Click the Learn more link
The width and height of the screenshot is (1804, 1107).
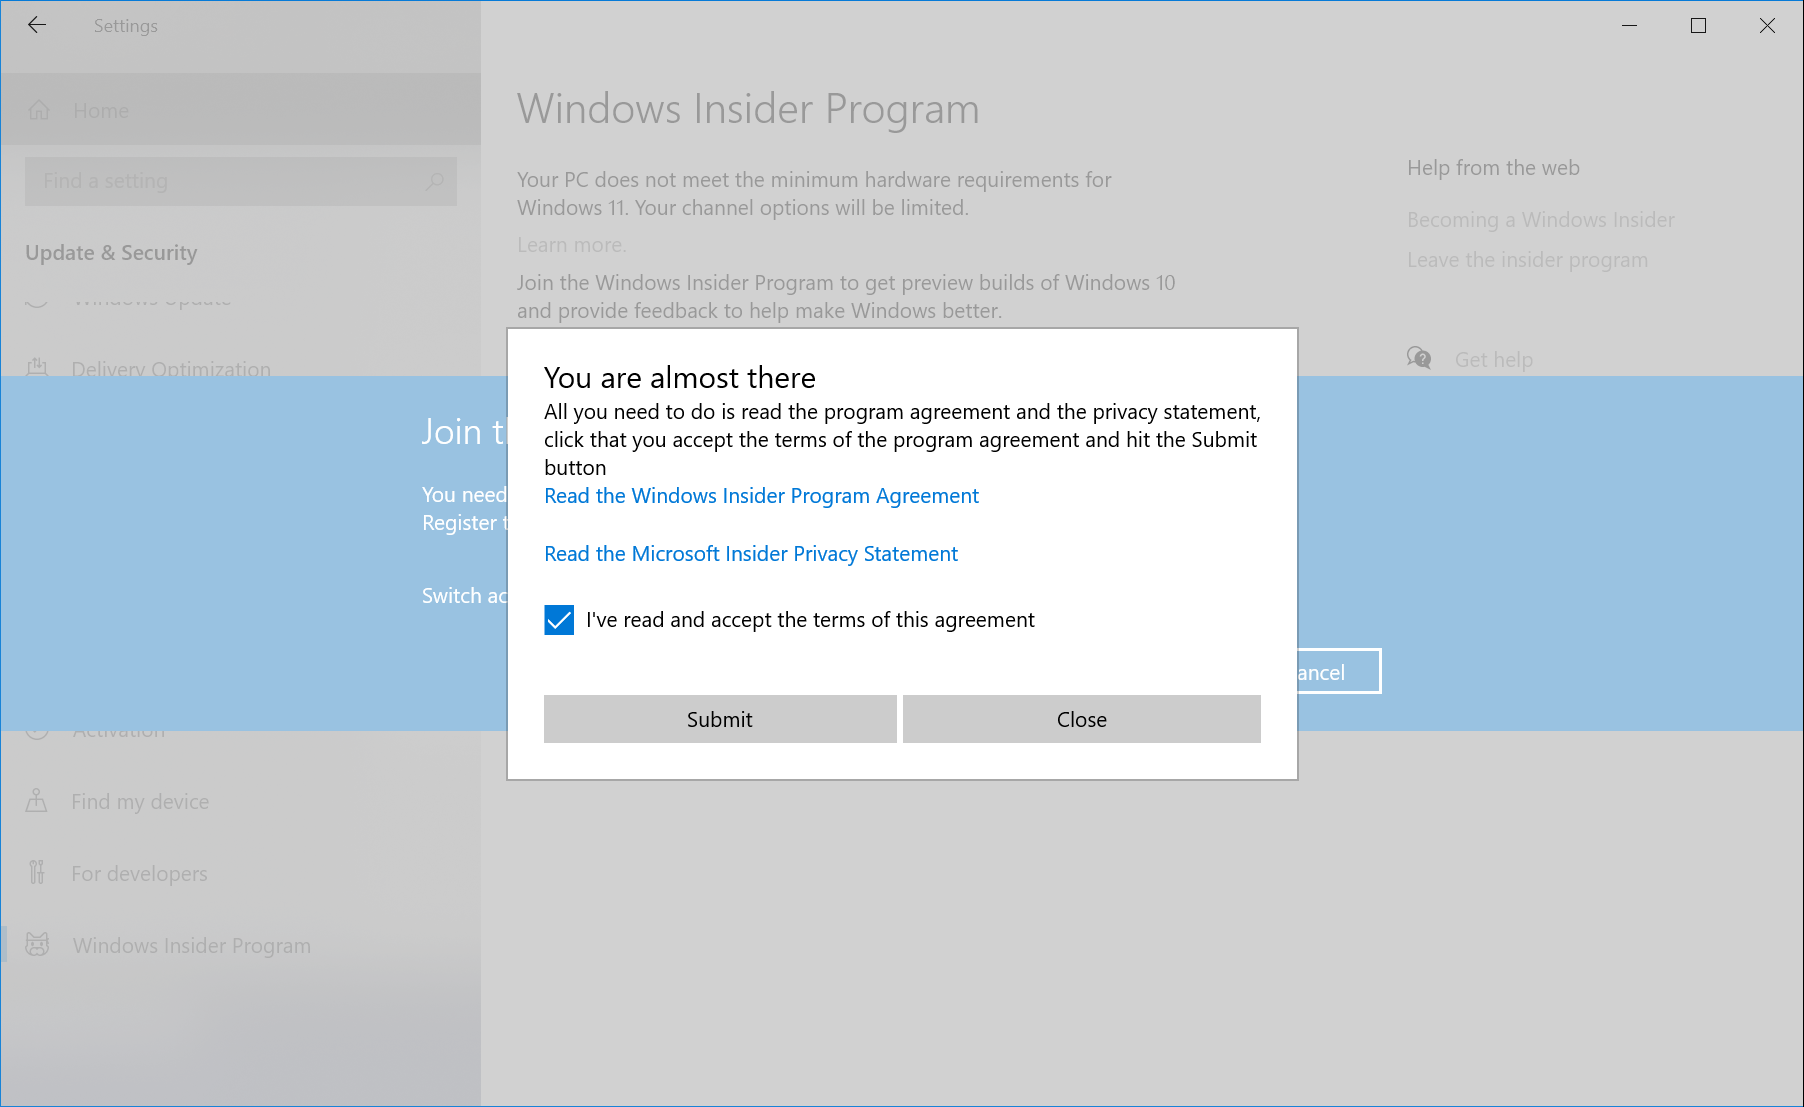point(571,245)
